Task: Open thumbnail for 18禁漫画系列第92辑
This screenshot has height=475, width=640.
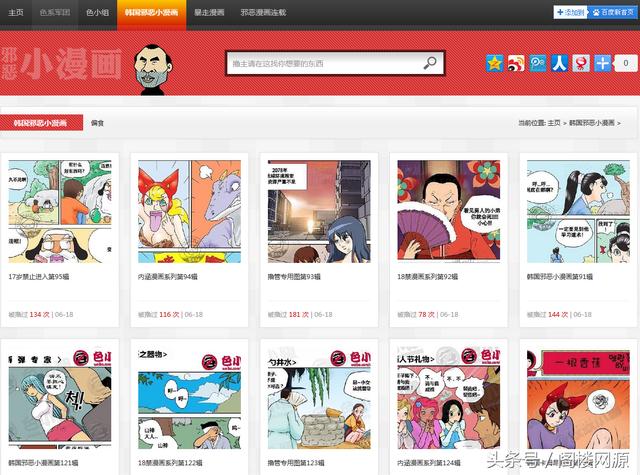Action: tap(449, 211)
